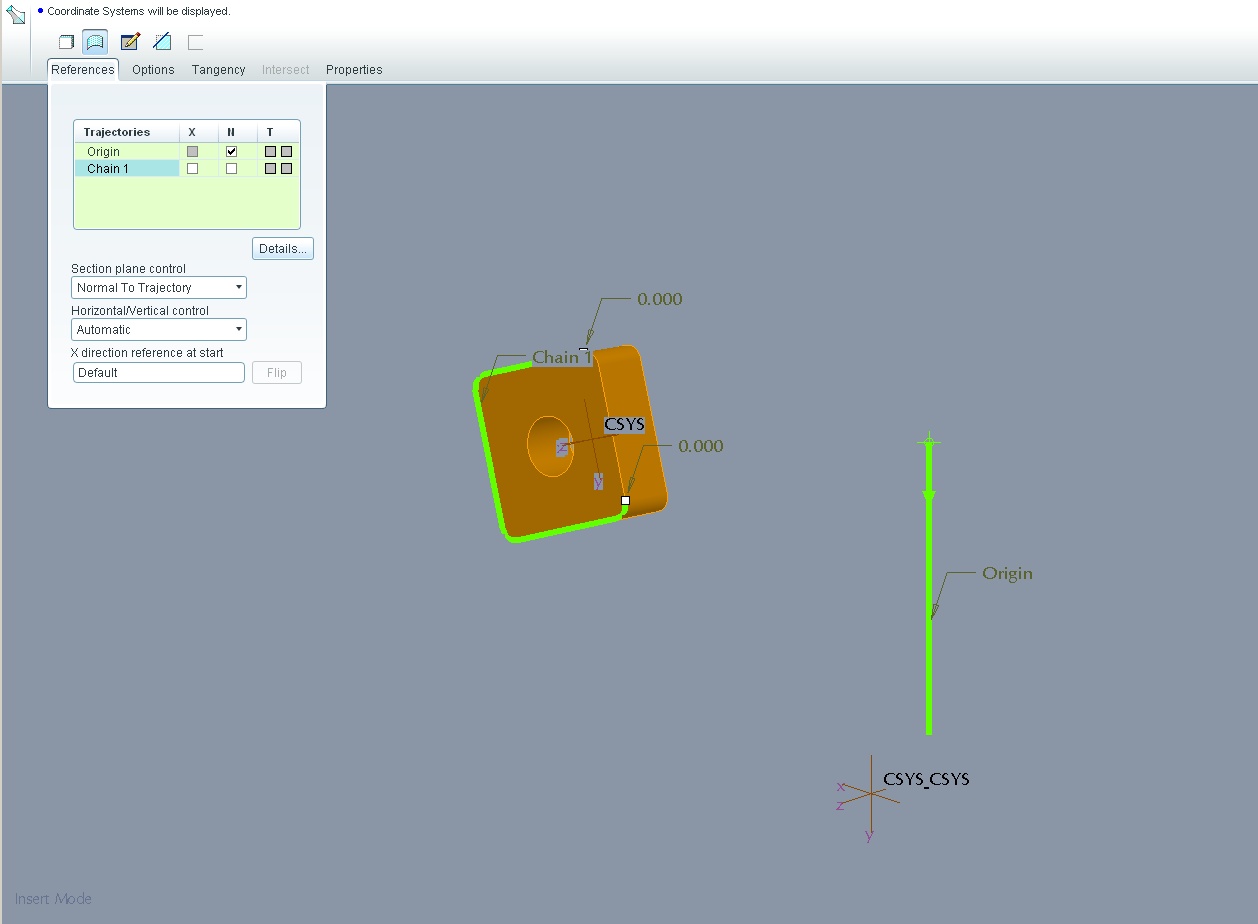1258x924 pixels.
Task: Toggle first T checkbox for Origin
Action: pos(270,152)
